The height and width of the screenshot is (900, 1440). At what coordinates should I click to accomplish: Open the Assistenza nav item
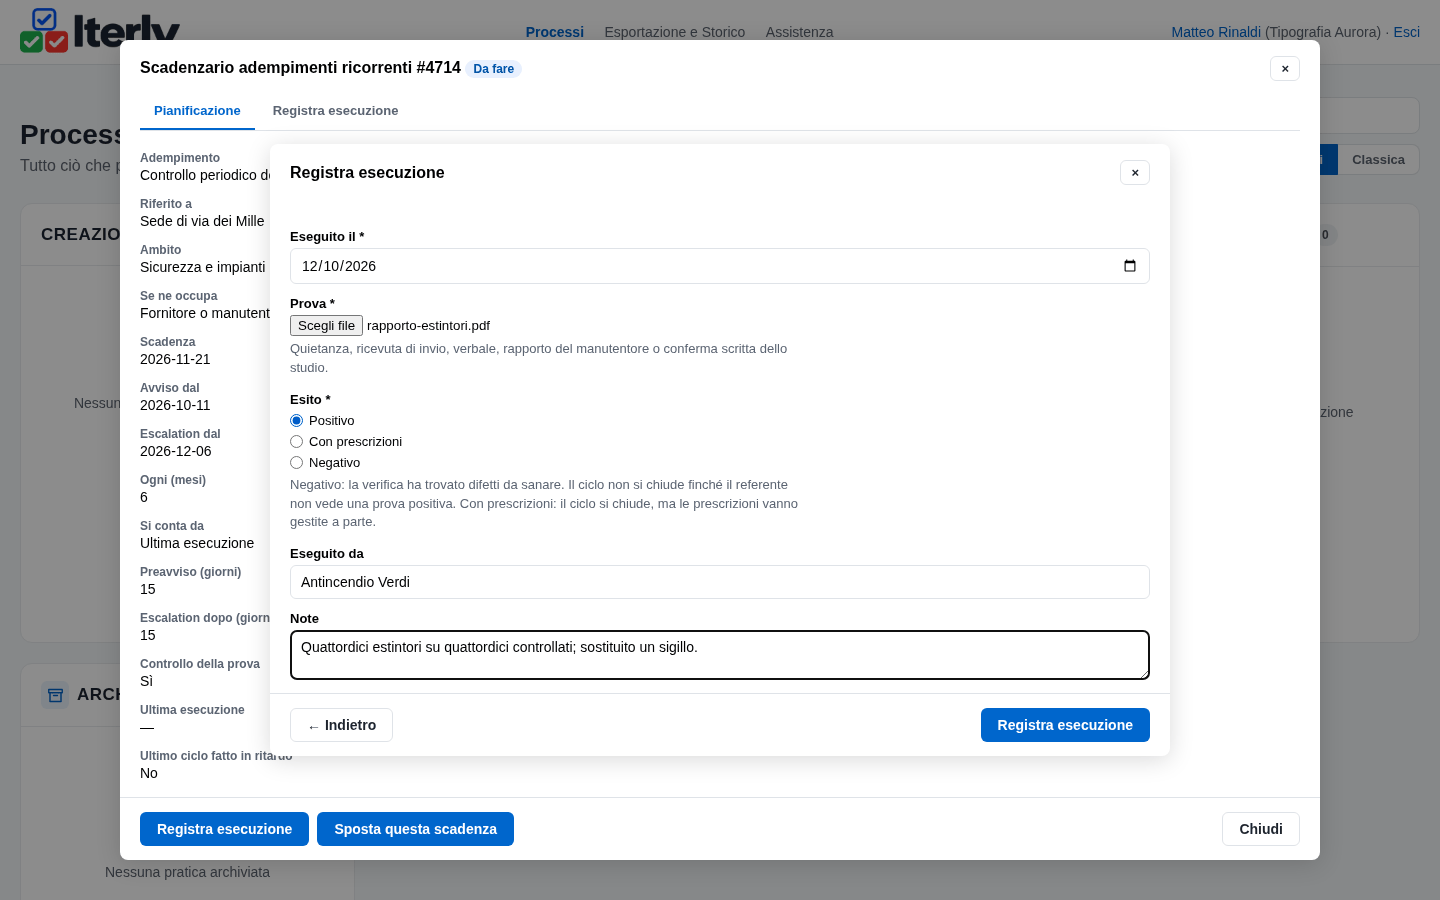pos(799,32)
